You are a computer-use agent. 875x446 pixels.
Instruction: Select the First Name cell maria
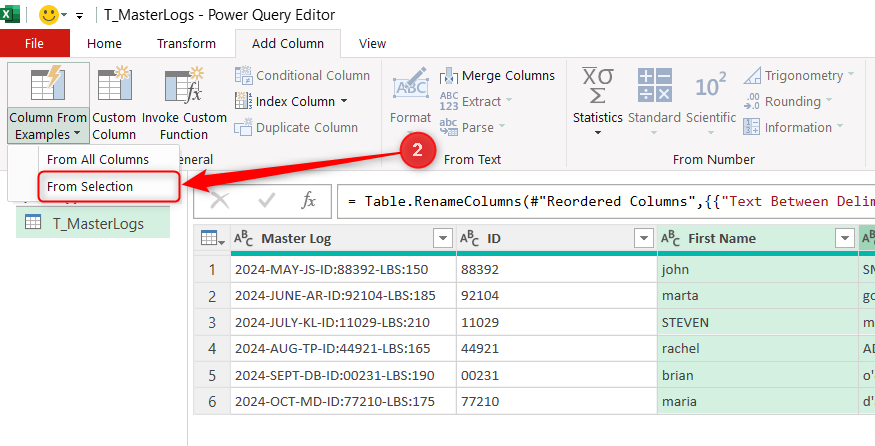757,401
